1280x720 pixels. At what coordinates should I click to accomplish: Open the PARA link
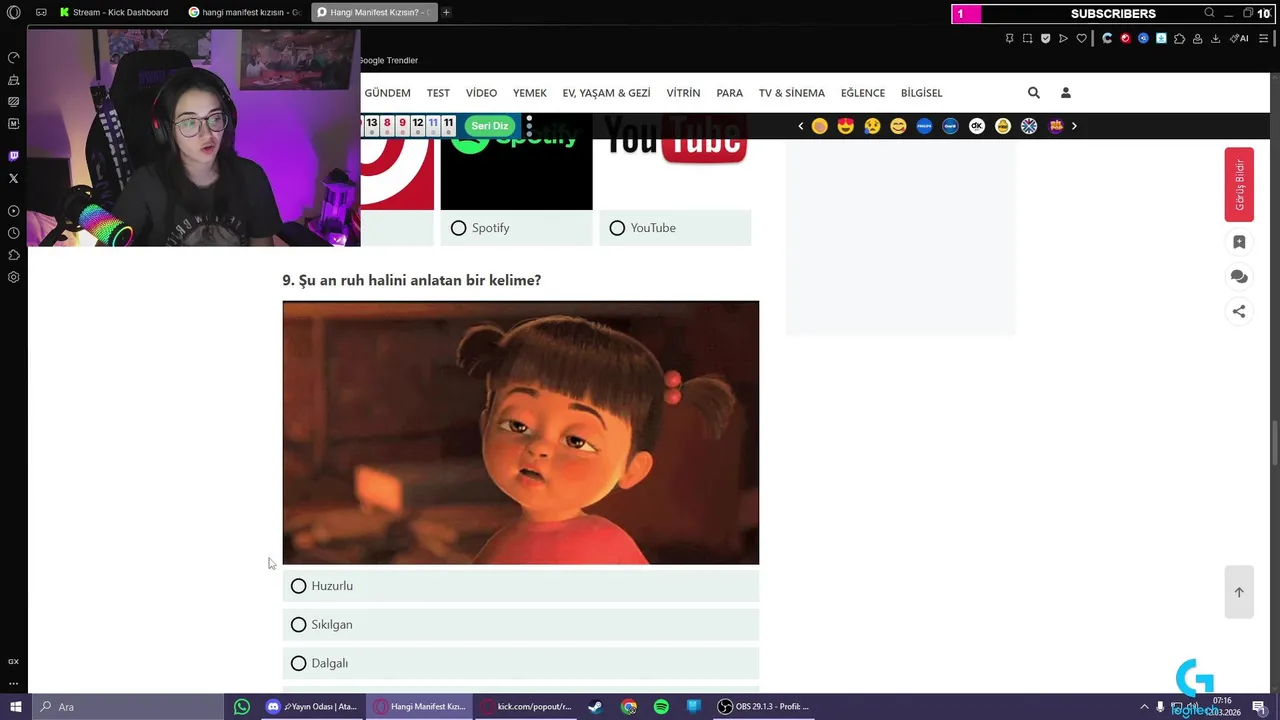pos(730,93)
